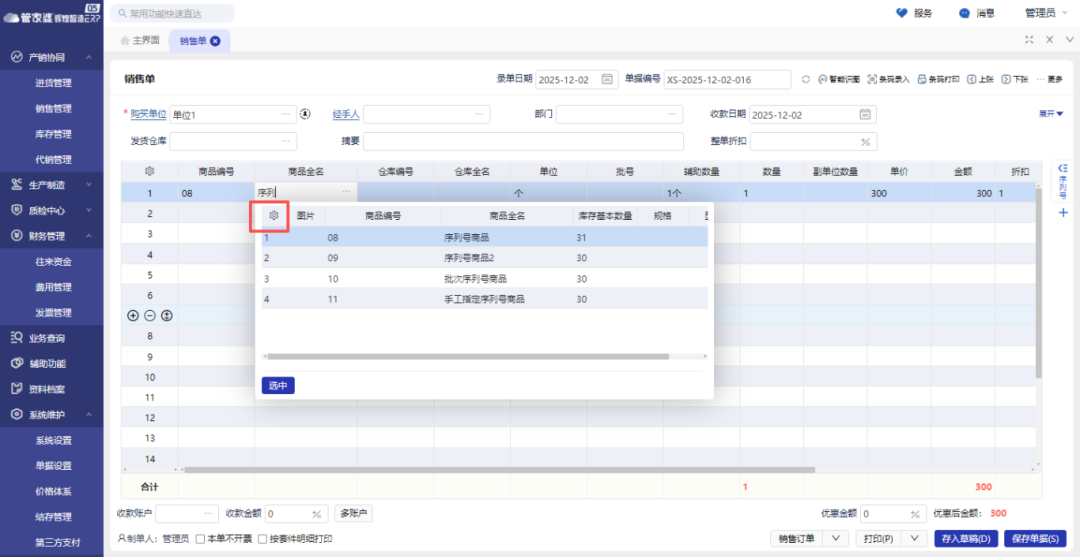Open 库存管理 in sidebar
The image size is (1080, 557).
(53, 134)
